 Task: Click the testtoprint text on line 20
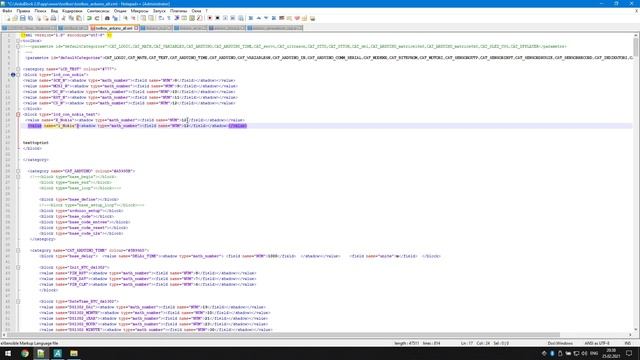[36, 143]
